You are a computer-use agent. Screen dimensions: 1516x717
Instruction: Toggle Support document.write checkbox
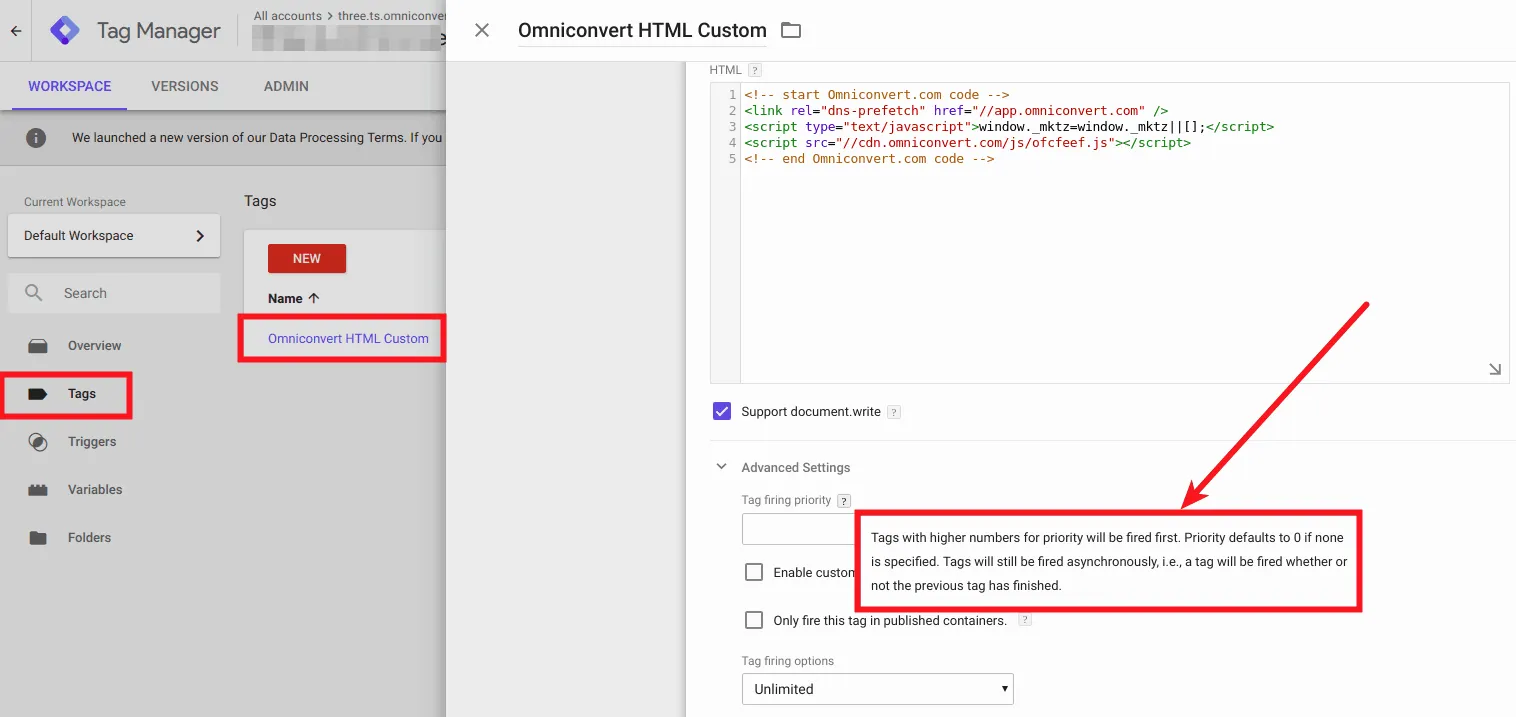[x=722, y=411]
